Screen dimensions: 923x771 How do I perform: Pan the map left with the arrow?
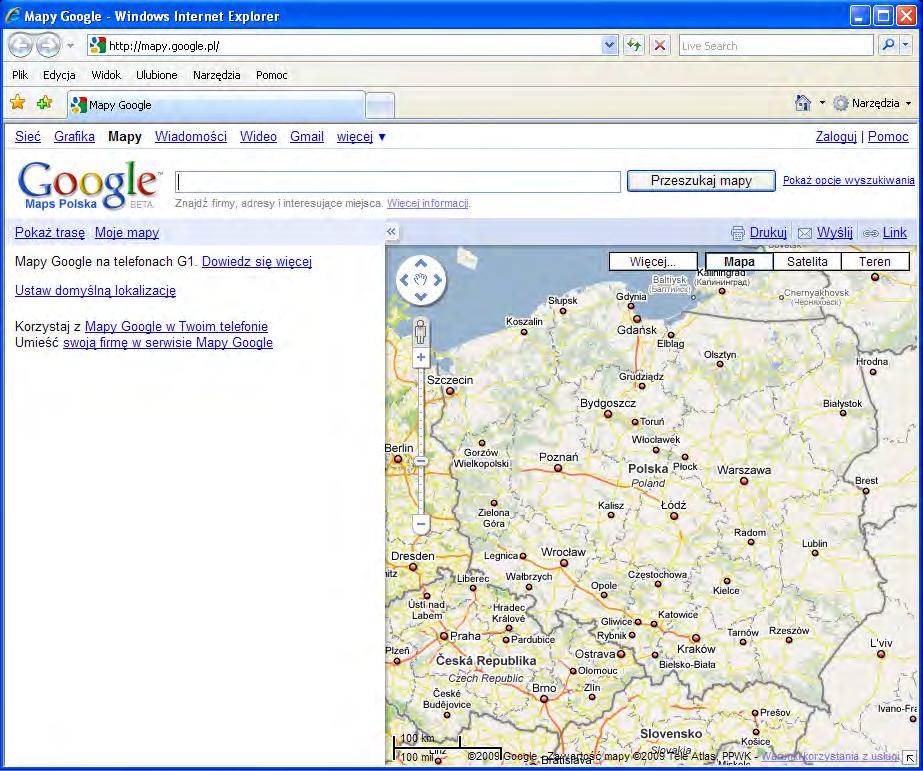[404, 280]
